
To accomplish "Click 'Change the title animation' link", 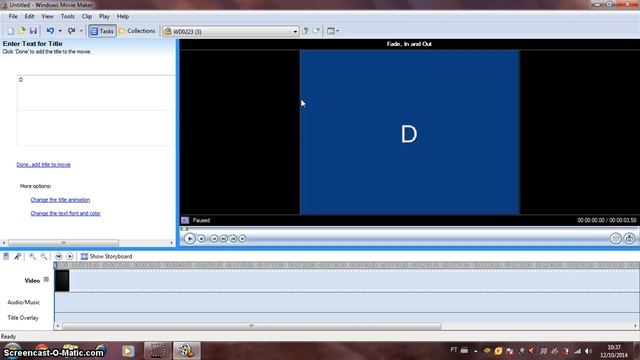I will pos(60,200).
